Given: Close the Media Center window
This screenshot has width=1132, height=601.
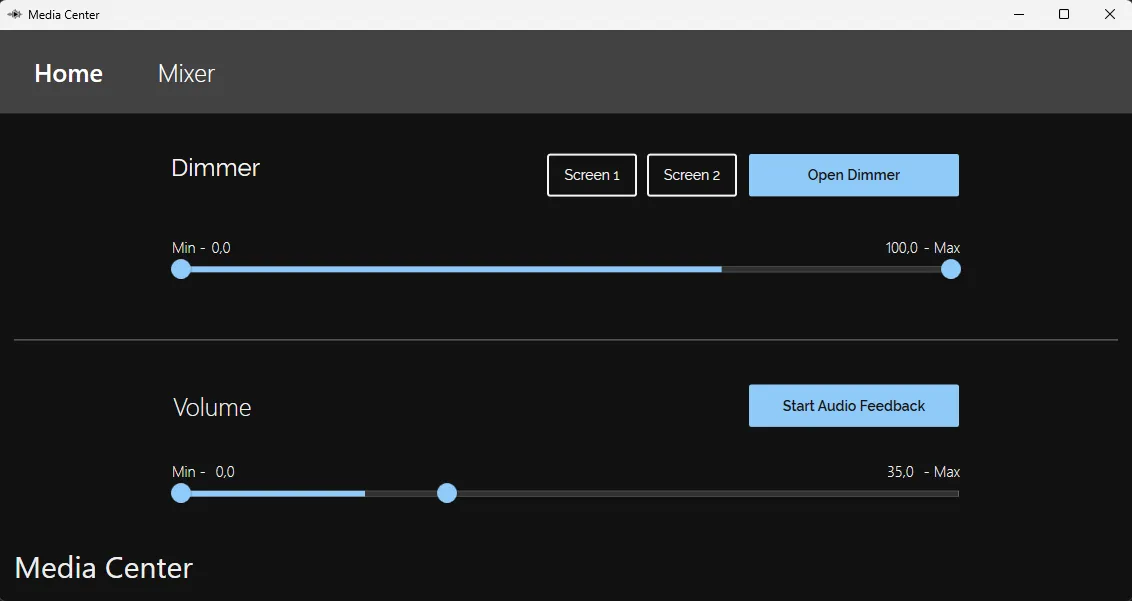Looking at the screenshot, I should [x=1110, y=14].
